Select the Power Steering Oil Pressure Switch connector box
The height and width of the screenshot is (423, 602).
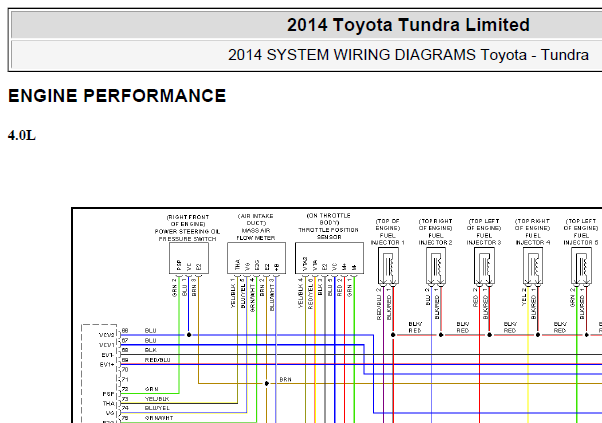[189, 258]
